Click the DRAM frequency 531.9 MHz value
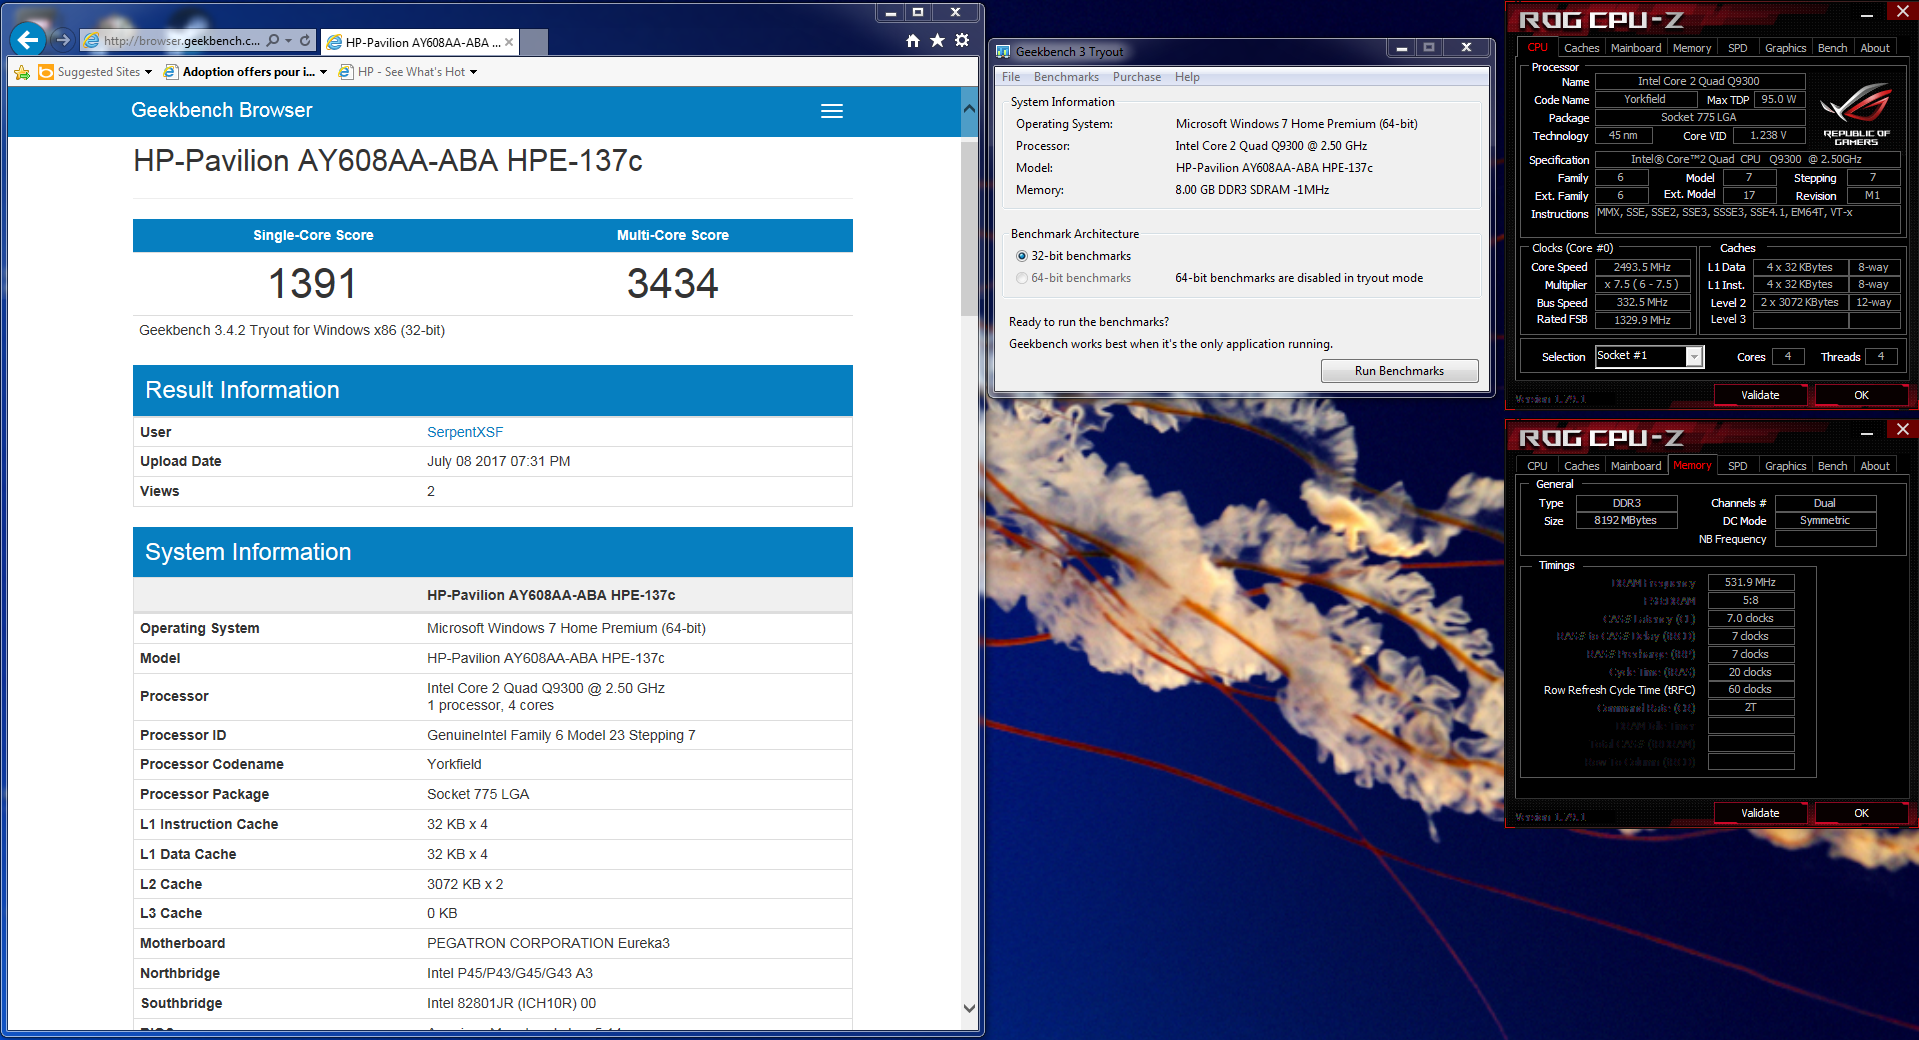Image resolution: width=1919 pixels, height=1040 pixels. (1751, 582)
